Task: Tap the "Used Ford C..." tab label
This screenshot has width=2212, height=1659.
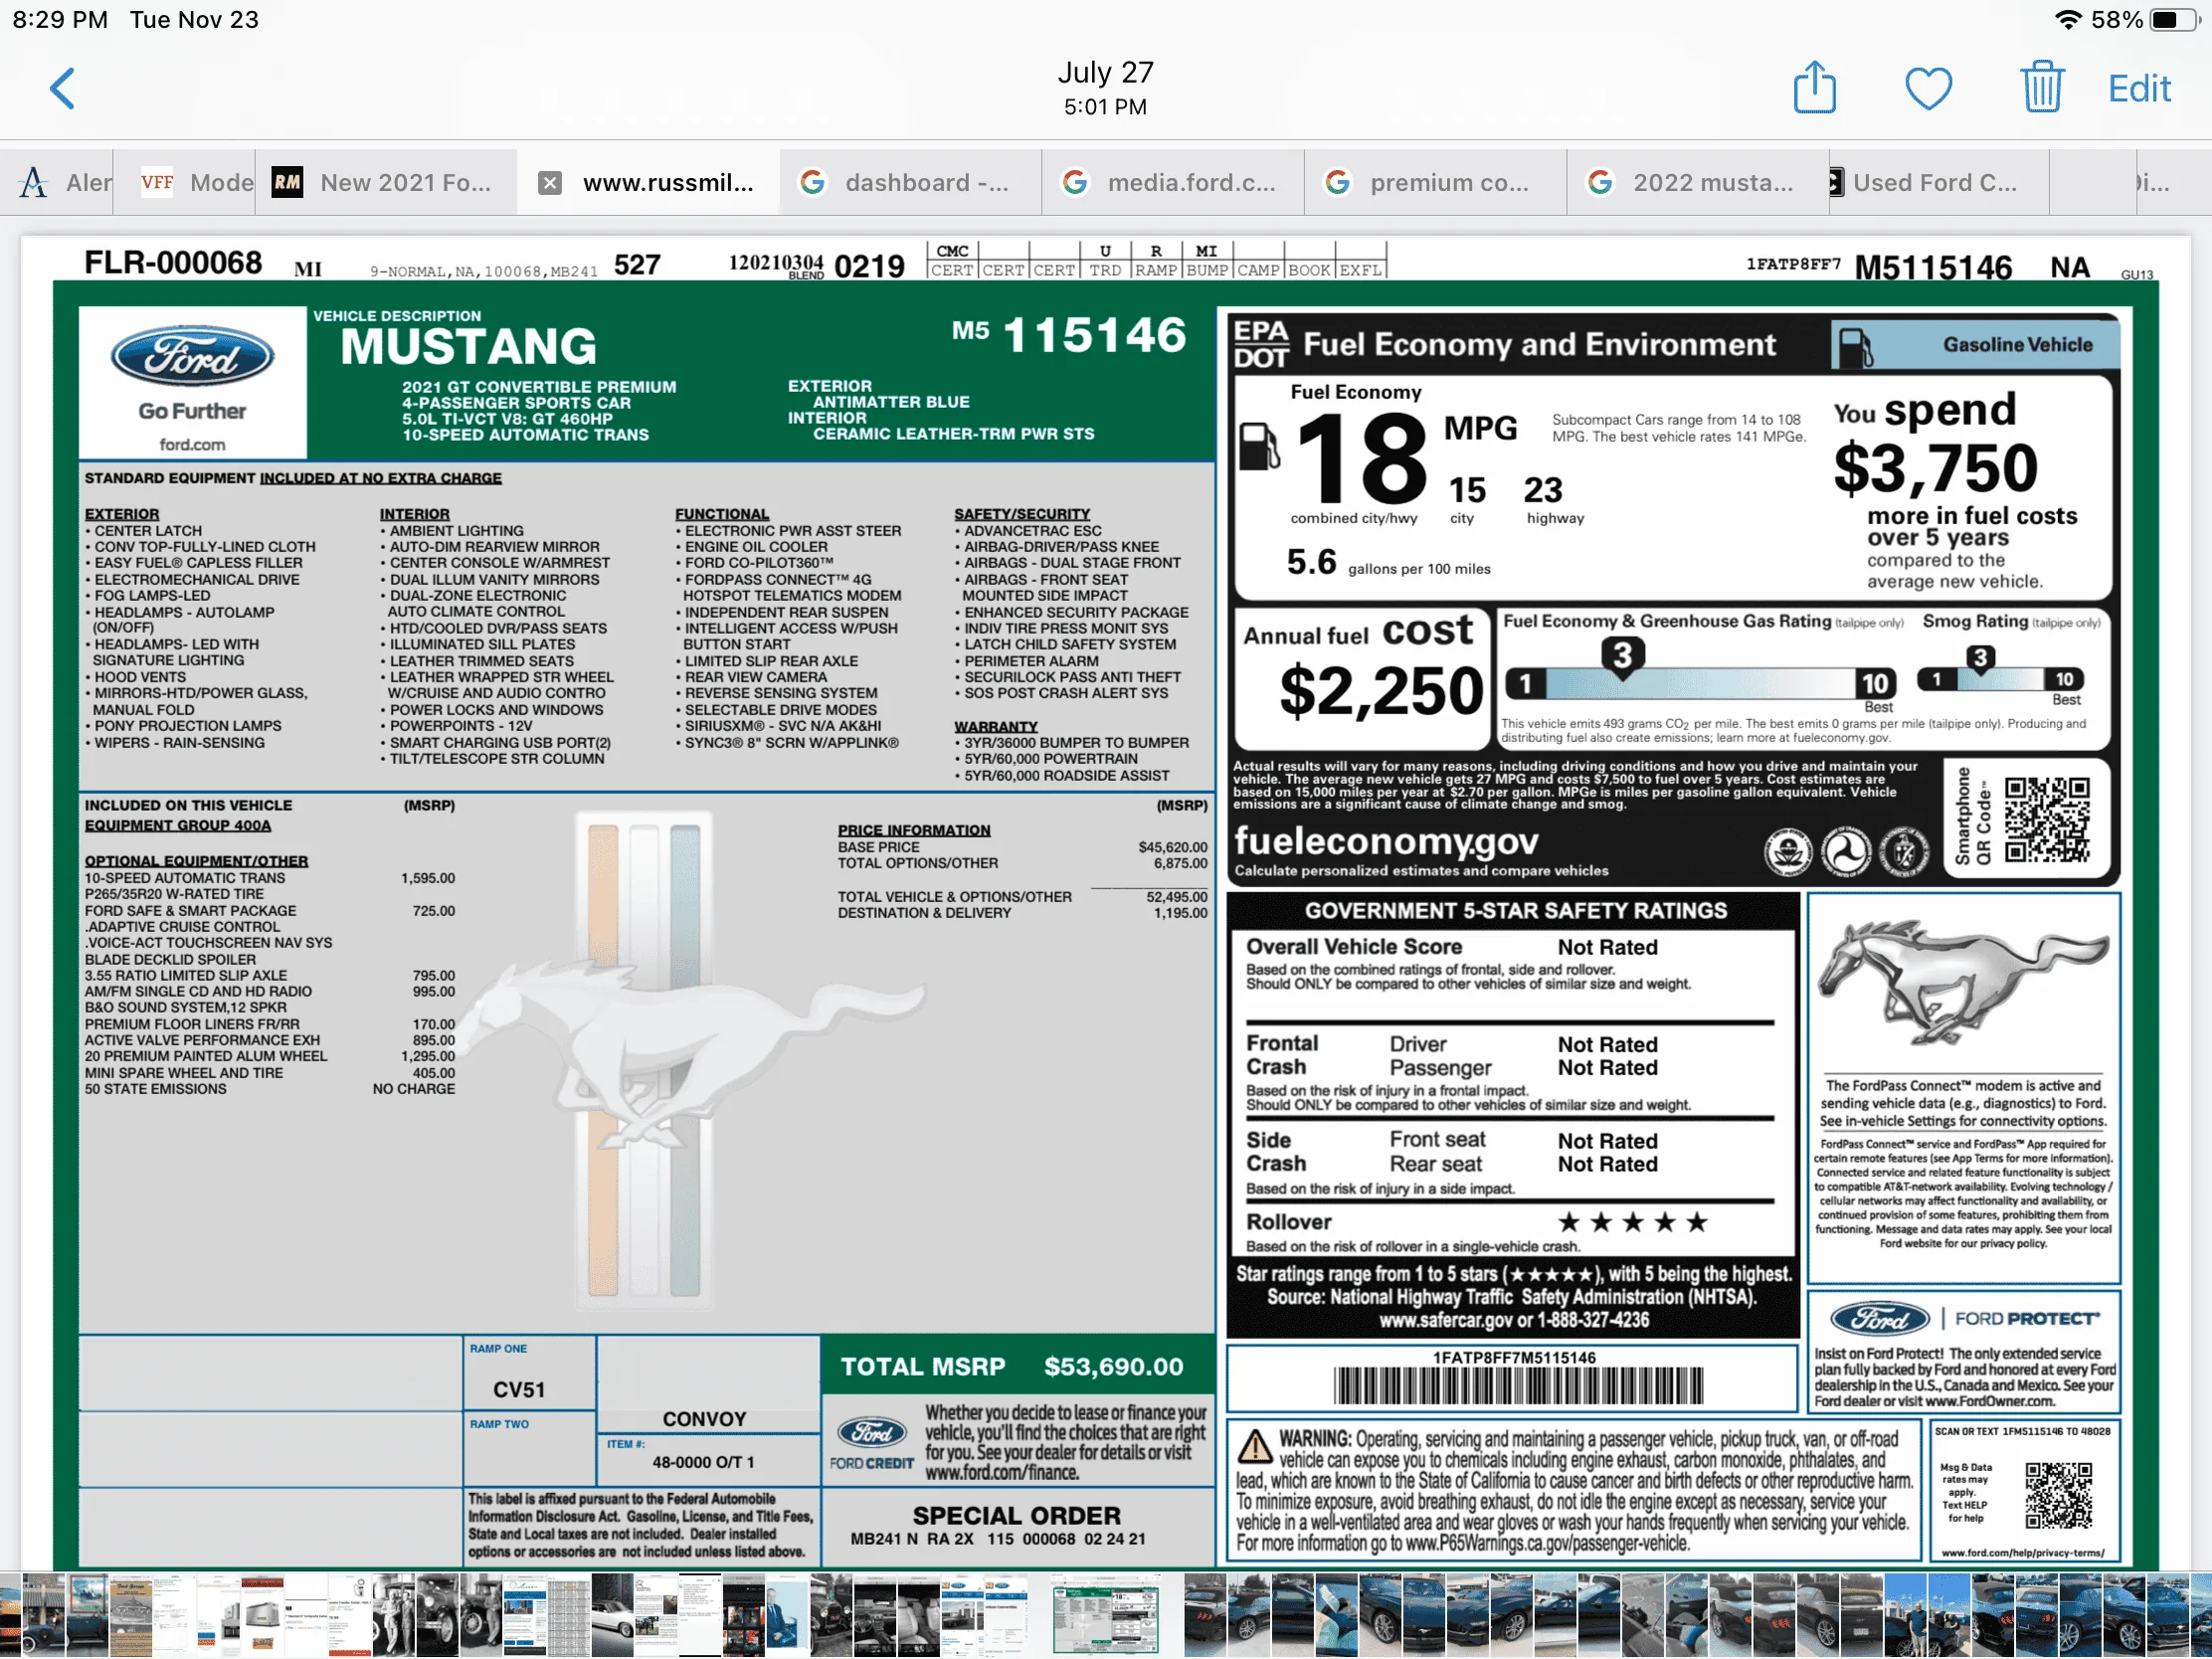Action: [1934, 182]
